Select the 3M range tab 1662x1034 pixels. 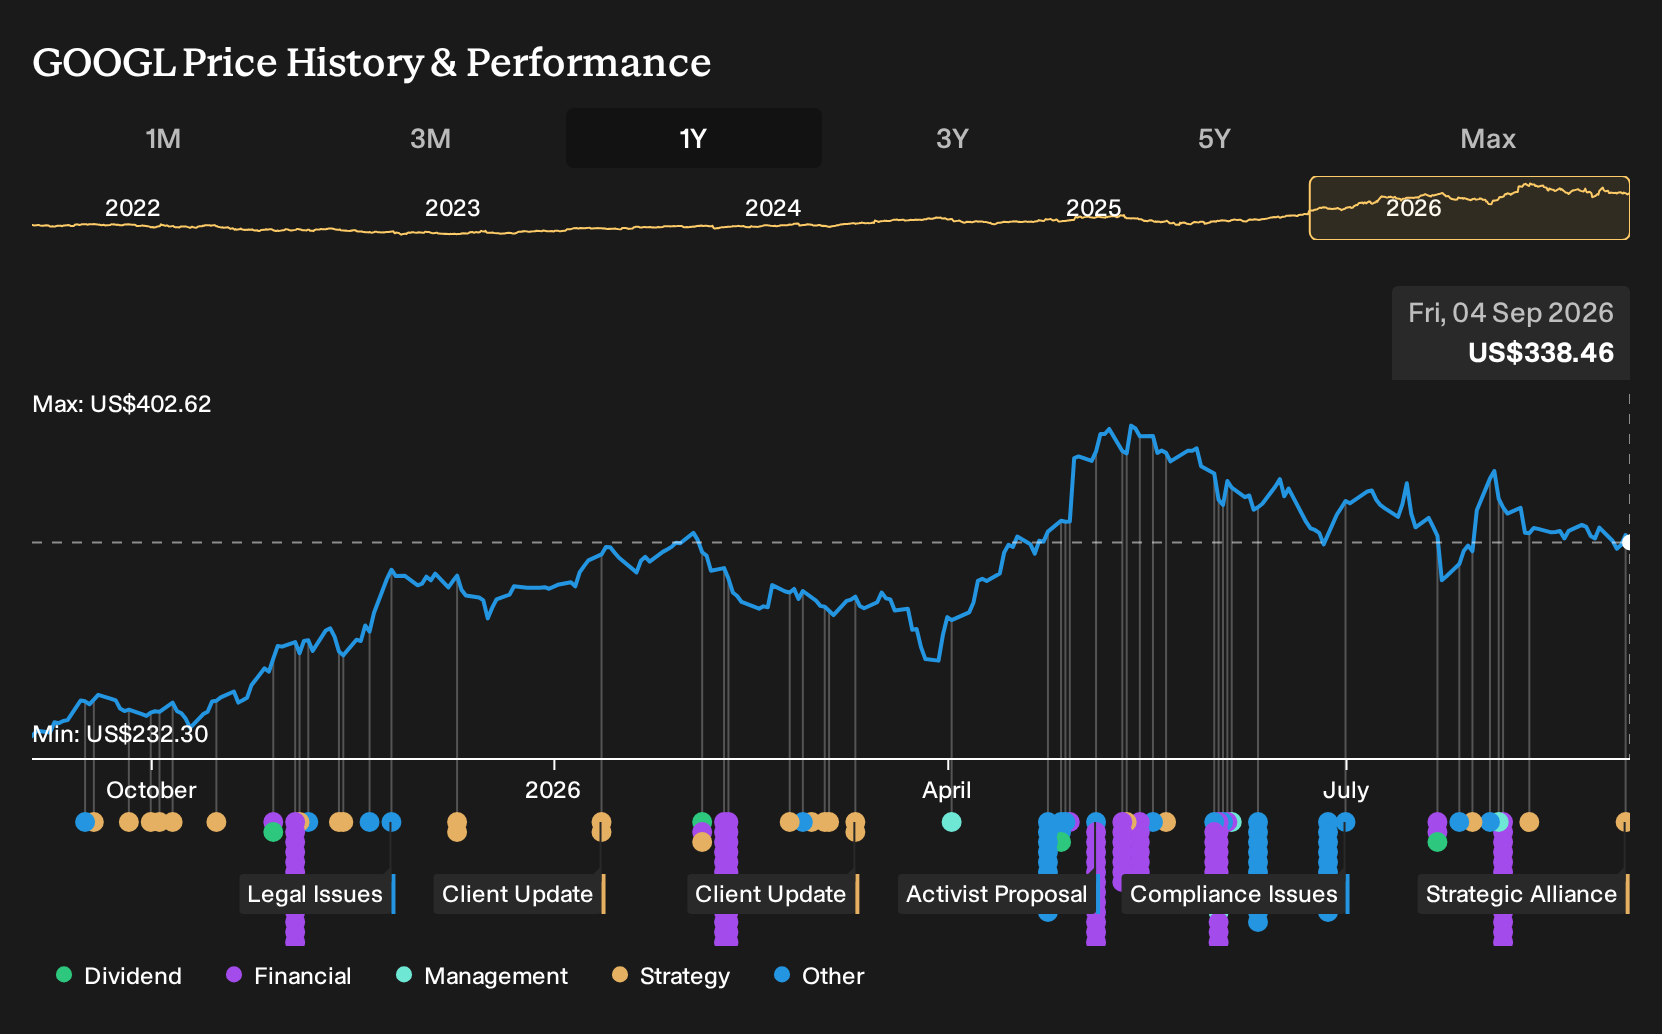pos(430,138)
